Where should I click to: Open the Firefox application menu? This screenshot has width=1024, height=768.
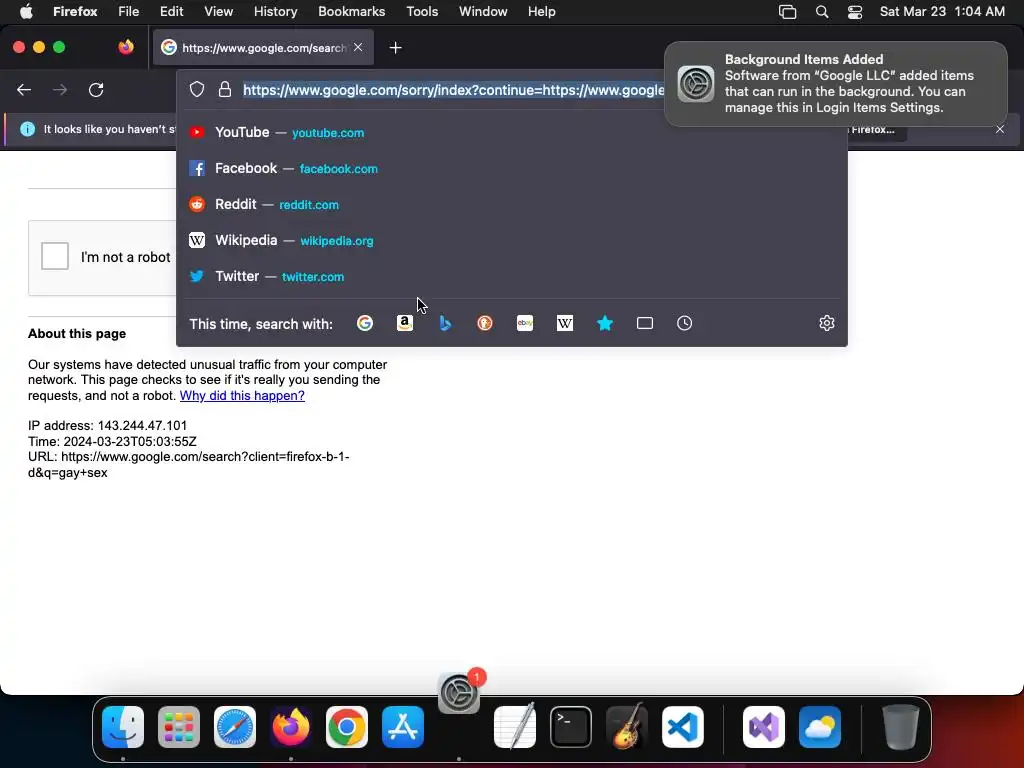pos(75,11)
